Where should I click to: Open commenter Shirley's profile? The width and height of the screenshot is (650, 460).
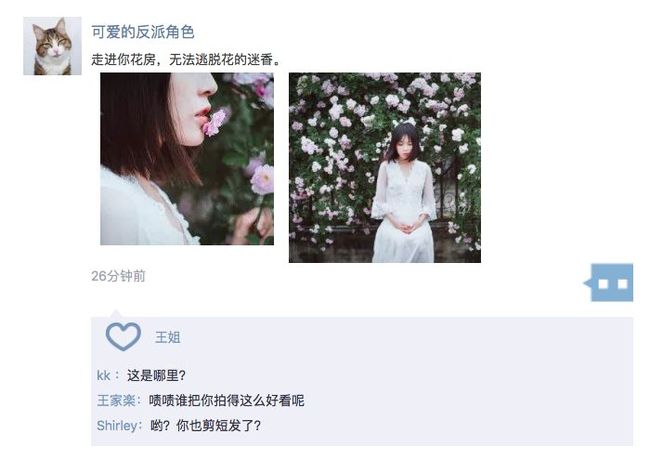pos(117,426)
